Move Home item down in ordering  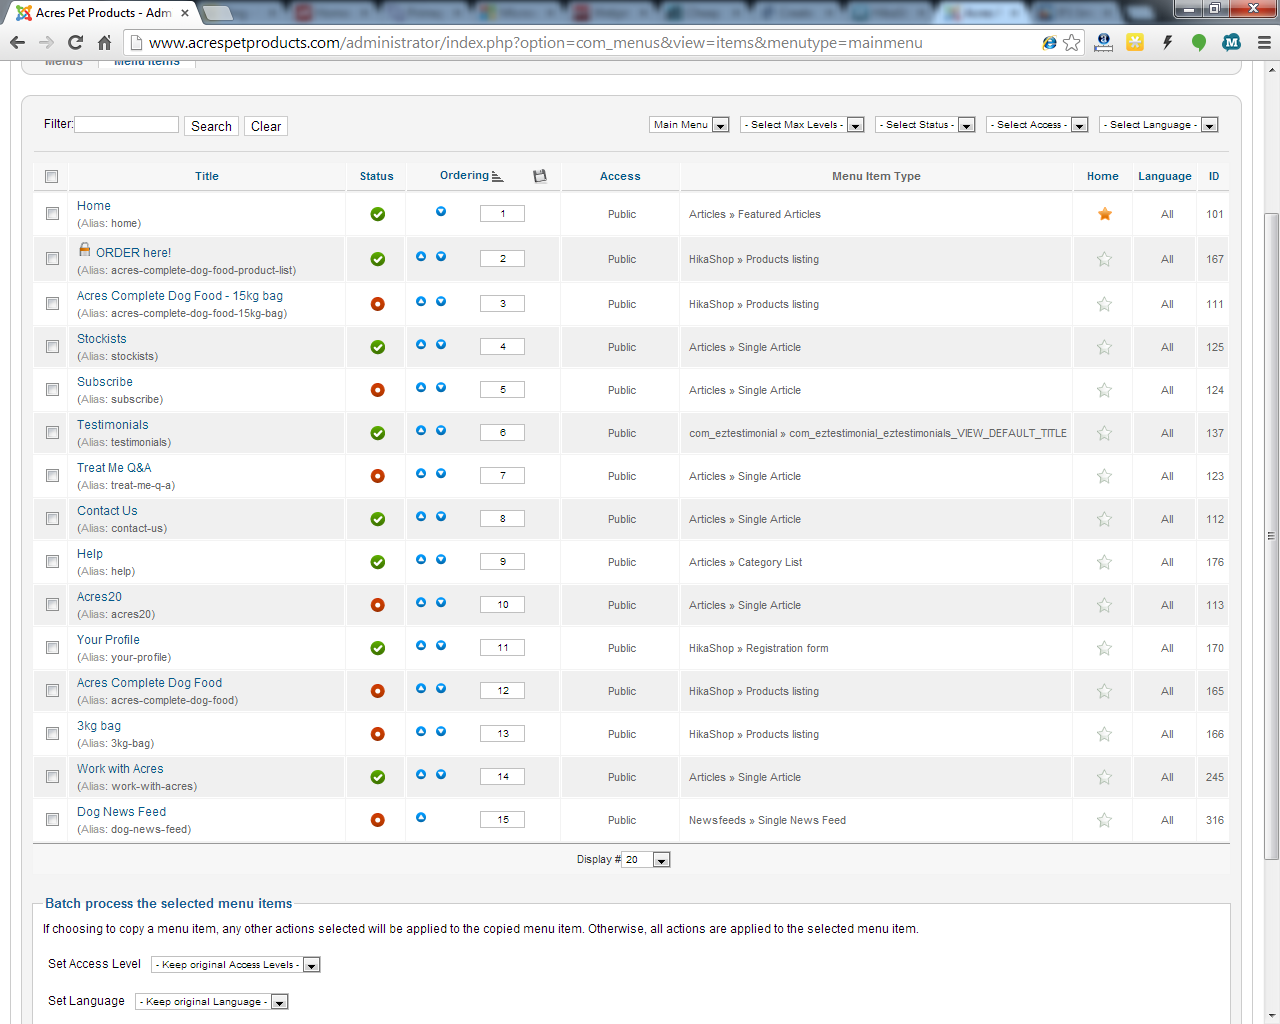(x=441, y=212)
